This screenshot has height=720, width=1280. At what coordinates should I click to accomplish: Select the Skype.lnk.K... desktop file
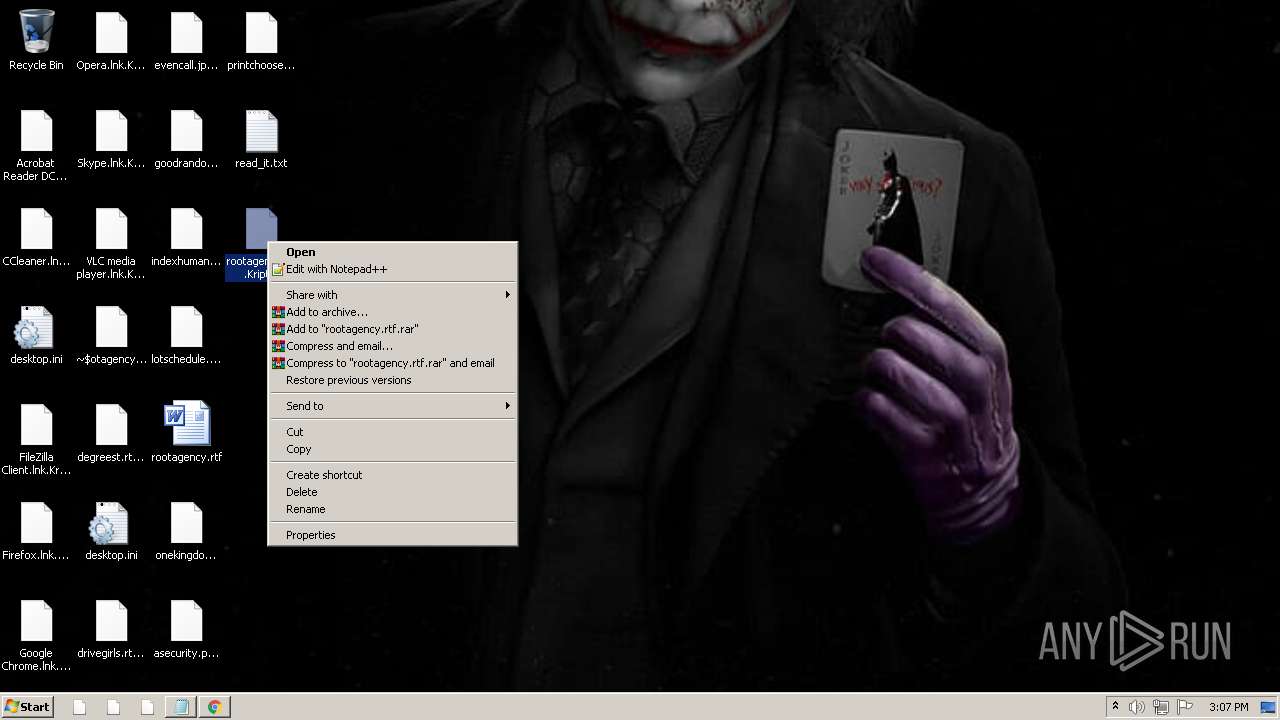point(111,140)
